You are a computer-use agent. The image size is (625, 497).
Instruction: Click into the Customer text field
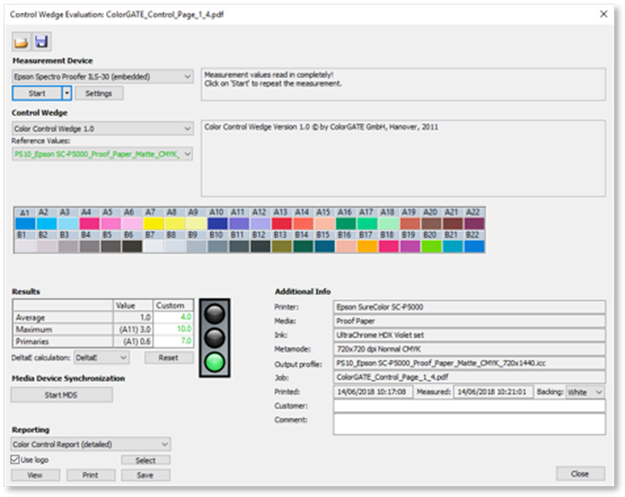[470, 407]
